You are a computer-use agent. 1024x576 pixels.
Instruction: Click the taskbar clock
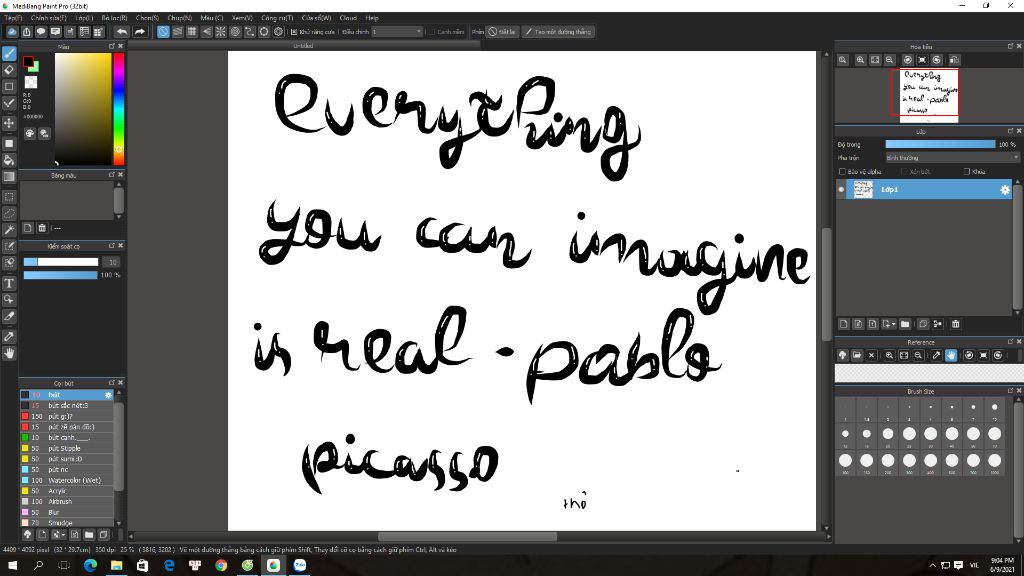[1002, 566]
